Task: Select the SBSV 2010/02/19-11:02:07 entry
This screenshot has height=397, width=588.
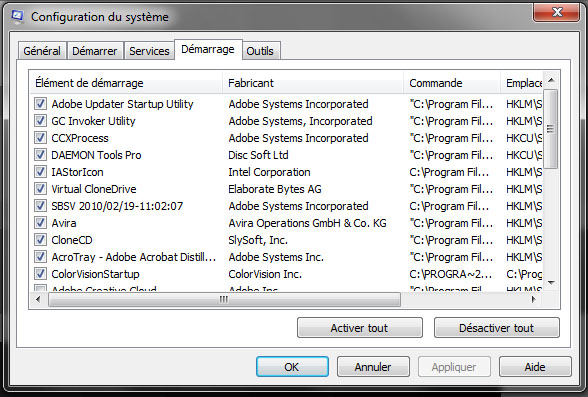Action: click(x=117, y=206)
